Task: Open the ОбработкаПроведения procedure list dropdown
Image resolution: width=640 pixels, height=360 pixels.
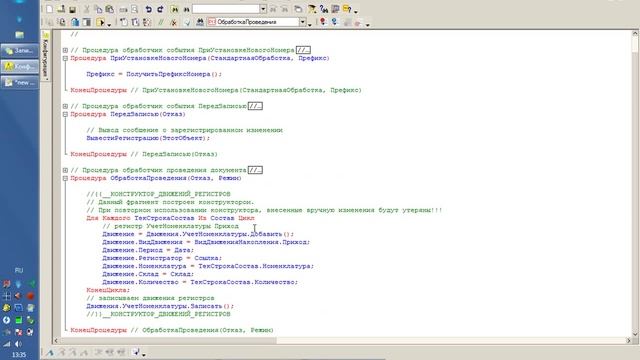Action: tap(302, 22)
